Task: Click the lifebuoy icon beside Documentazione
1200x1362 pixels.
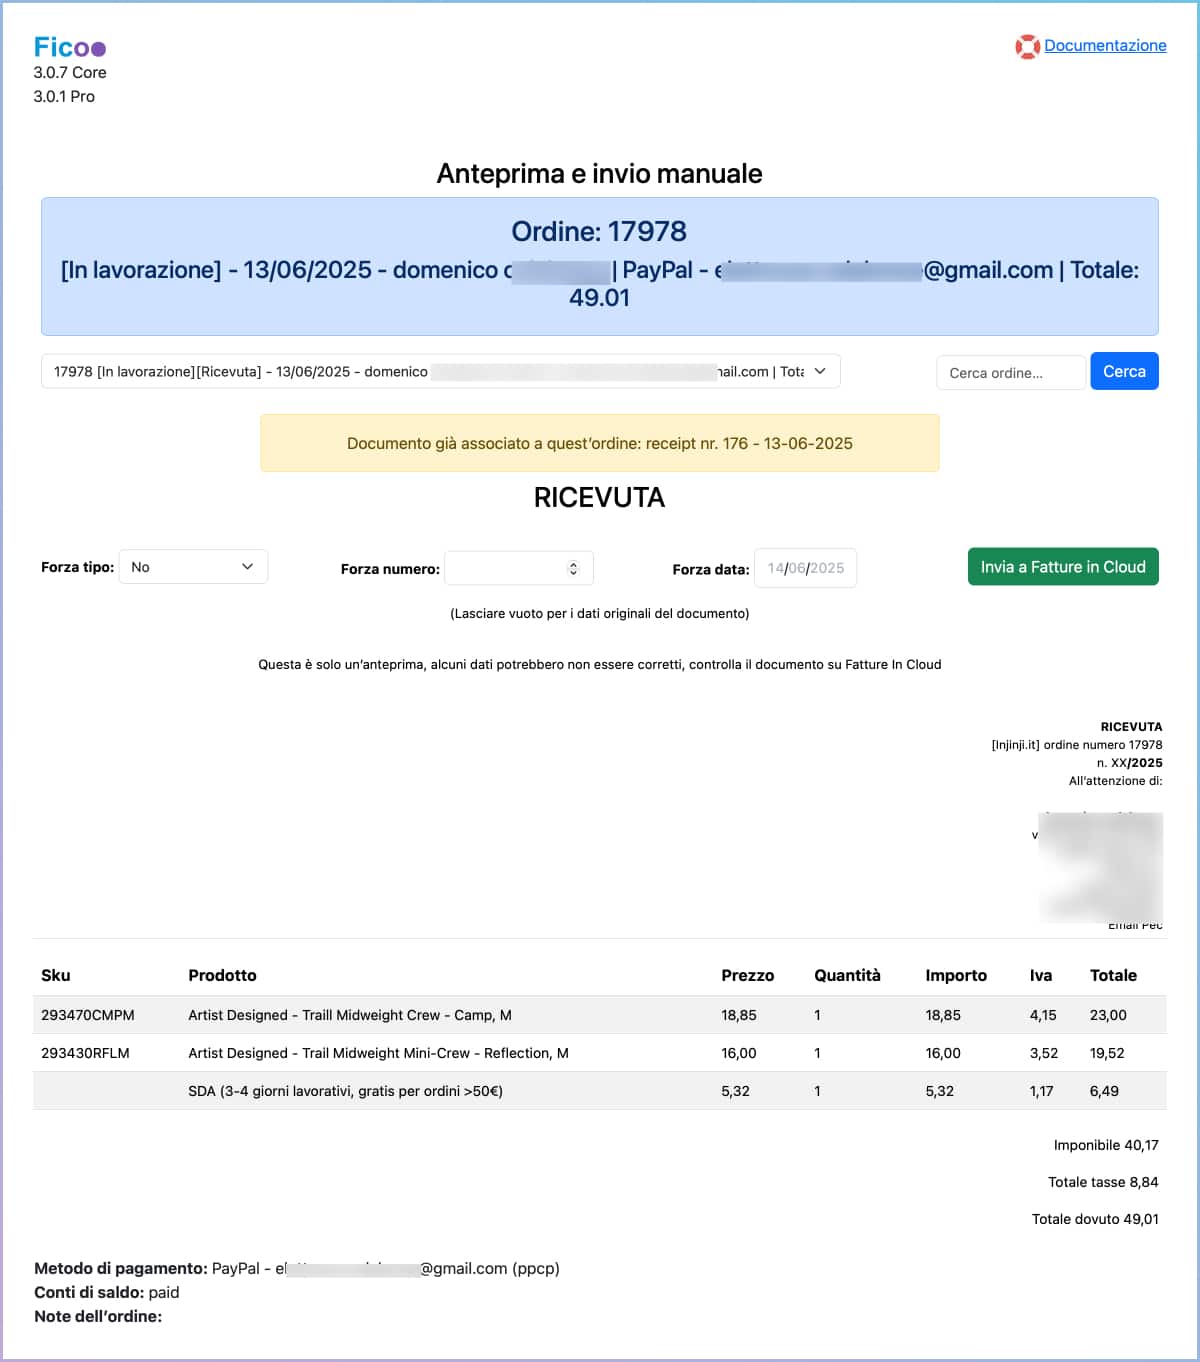Action: click(1027, 46)
